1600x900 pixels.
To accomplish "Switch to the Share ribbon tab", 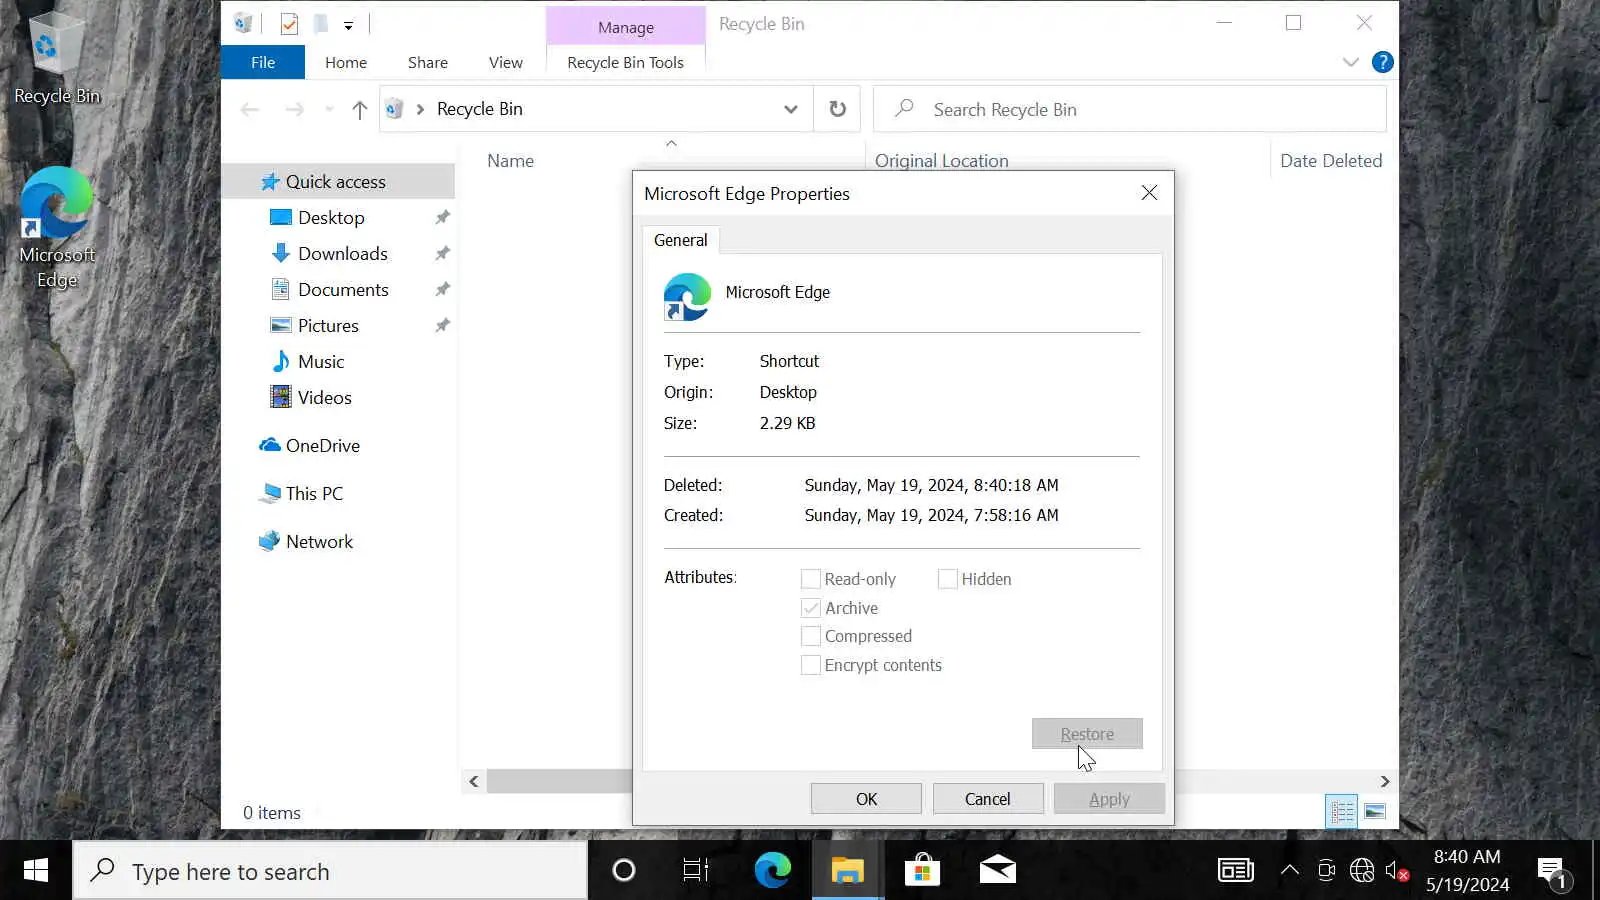I will pos(428,62).
